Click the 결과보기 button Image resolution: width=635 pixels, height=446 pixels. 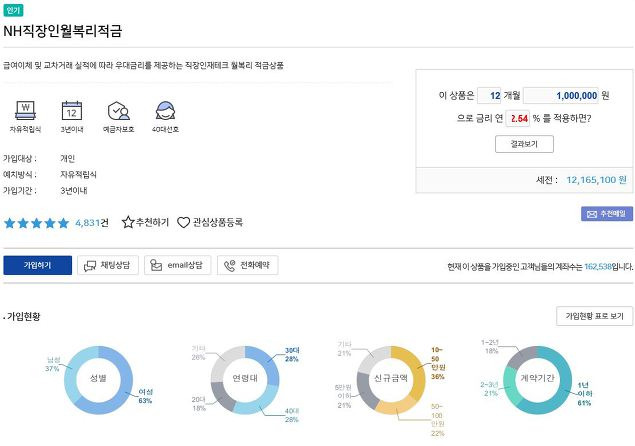(524, 144)
